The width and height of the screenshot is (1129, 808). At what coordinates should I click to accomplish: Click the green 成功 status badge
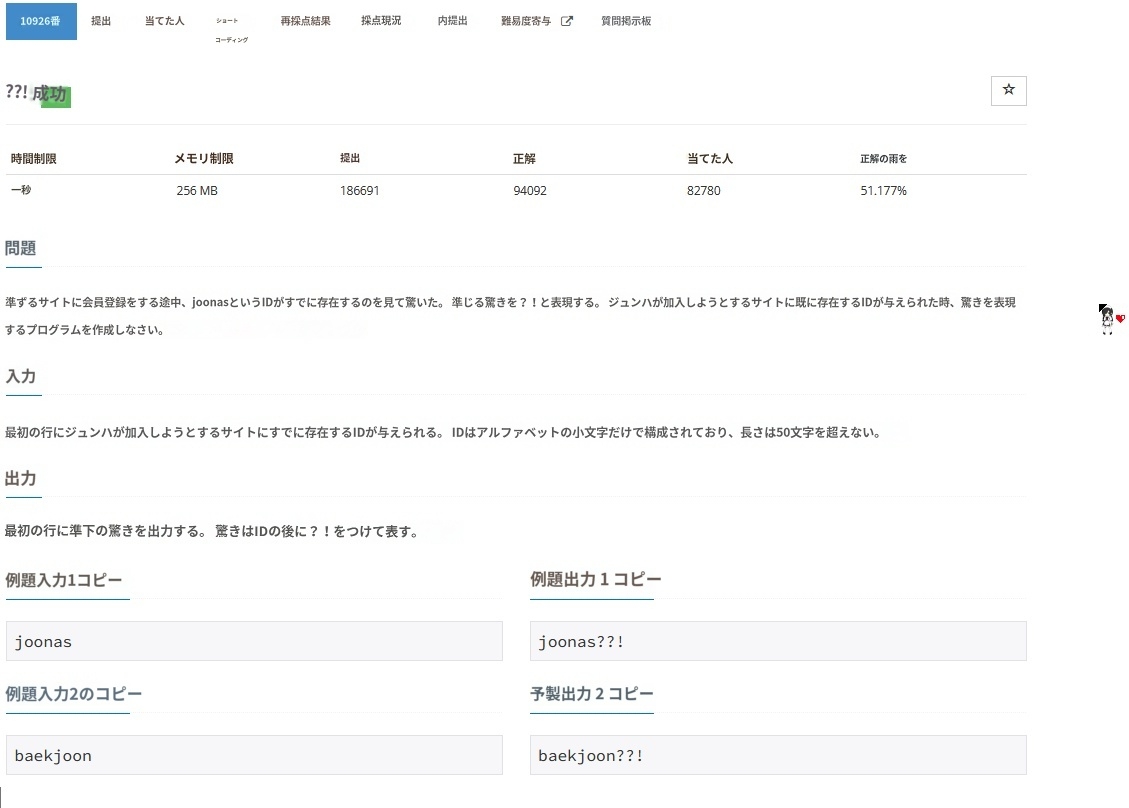coord(51,95)
